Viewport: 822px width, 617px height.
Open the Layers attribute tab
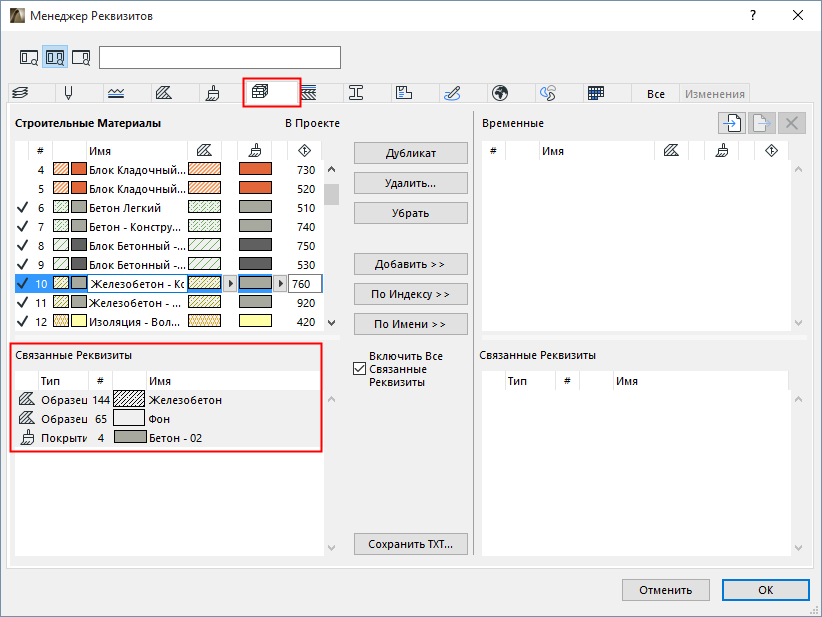20,93
